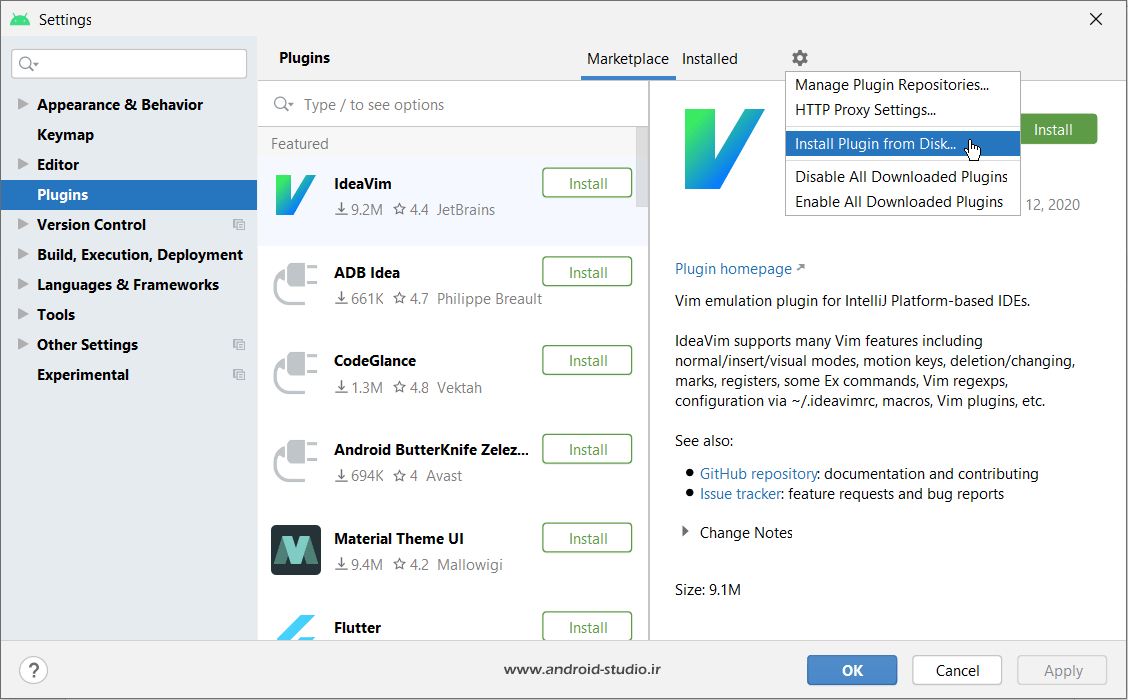Expand the Appearance & Behavior section
The image size is (1128, 700).
coord(23,105)
